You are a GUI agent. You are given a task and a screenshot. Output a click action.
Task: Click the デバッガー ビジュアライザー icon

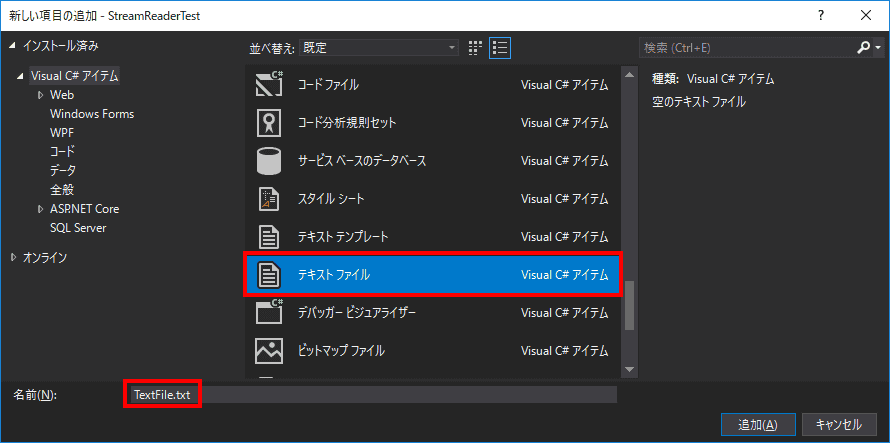click(269, 312)
